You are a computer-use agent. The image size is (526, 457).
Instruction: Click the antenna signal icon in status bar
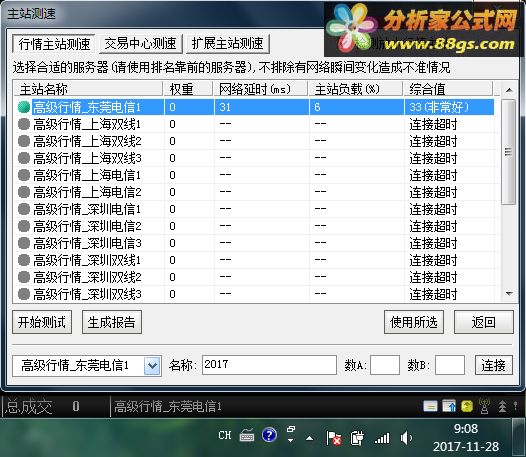pyautogui.click(x=484, y=406)
